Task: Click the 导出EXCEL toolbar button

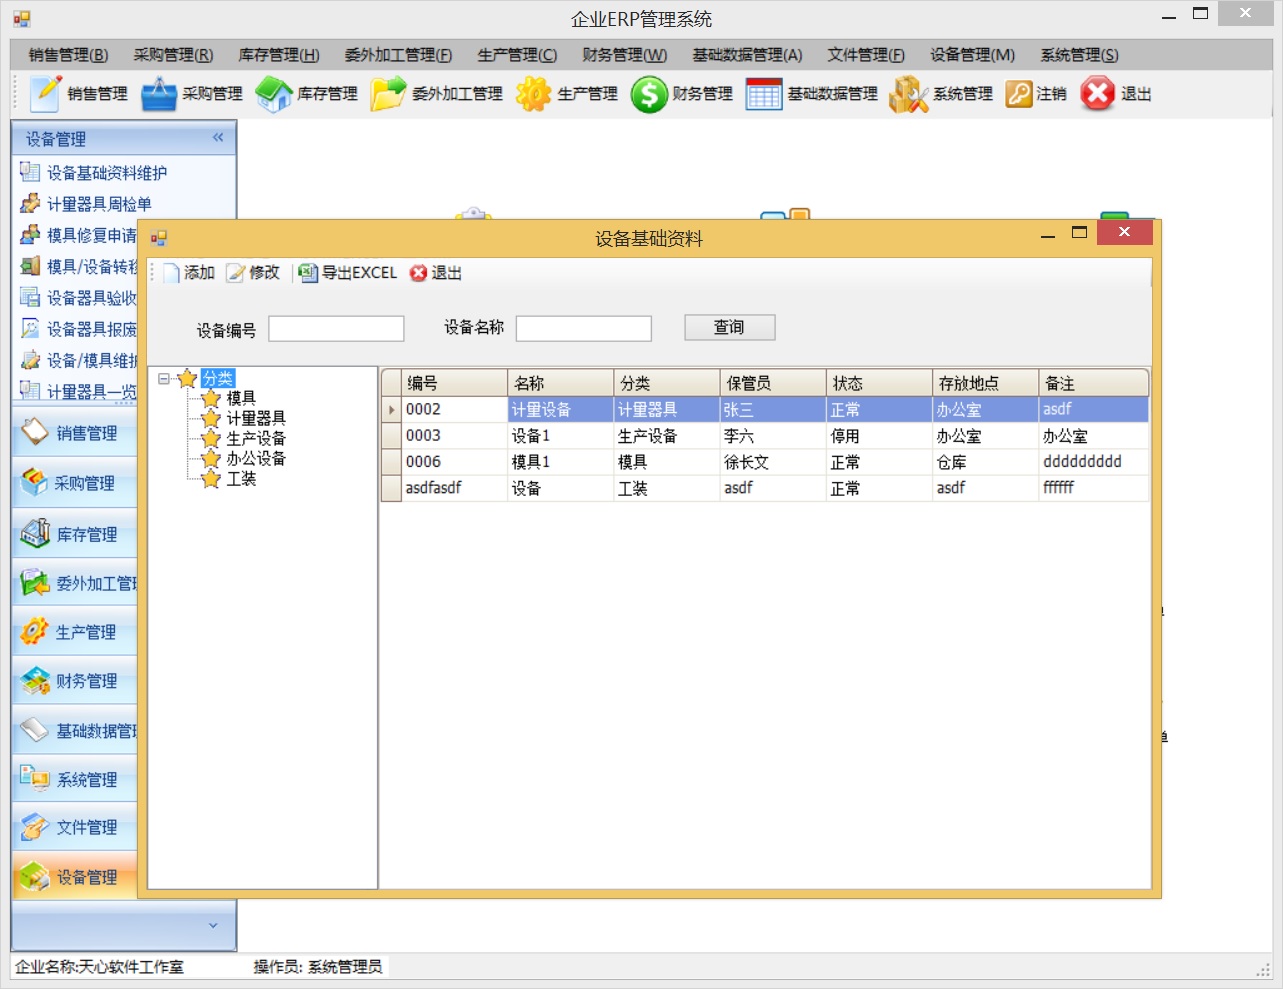Action: click(348, 273)
